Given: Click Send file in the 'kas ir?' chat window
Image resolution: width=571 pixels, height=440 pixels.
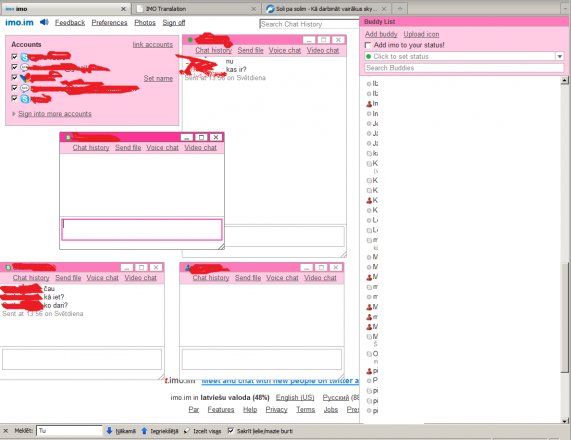Looking at the screenshot, I should click(x=250, y=50).
